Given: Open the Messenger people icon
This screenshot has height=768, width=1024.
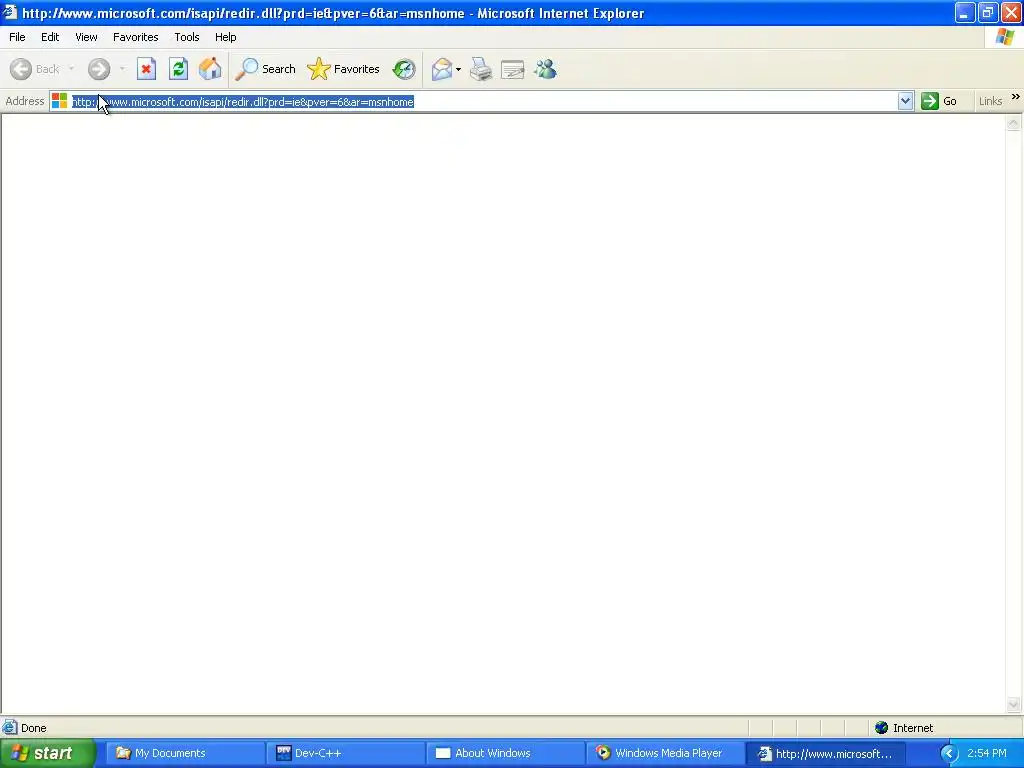Looking at the screenshot, I should click(545, 69).
